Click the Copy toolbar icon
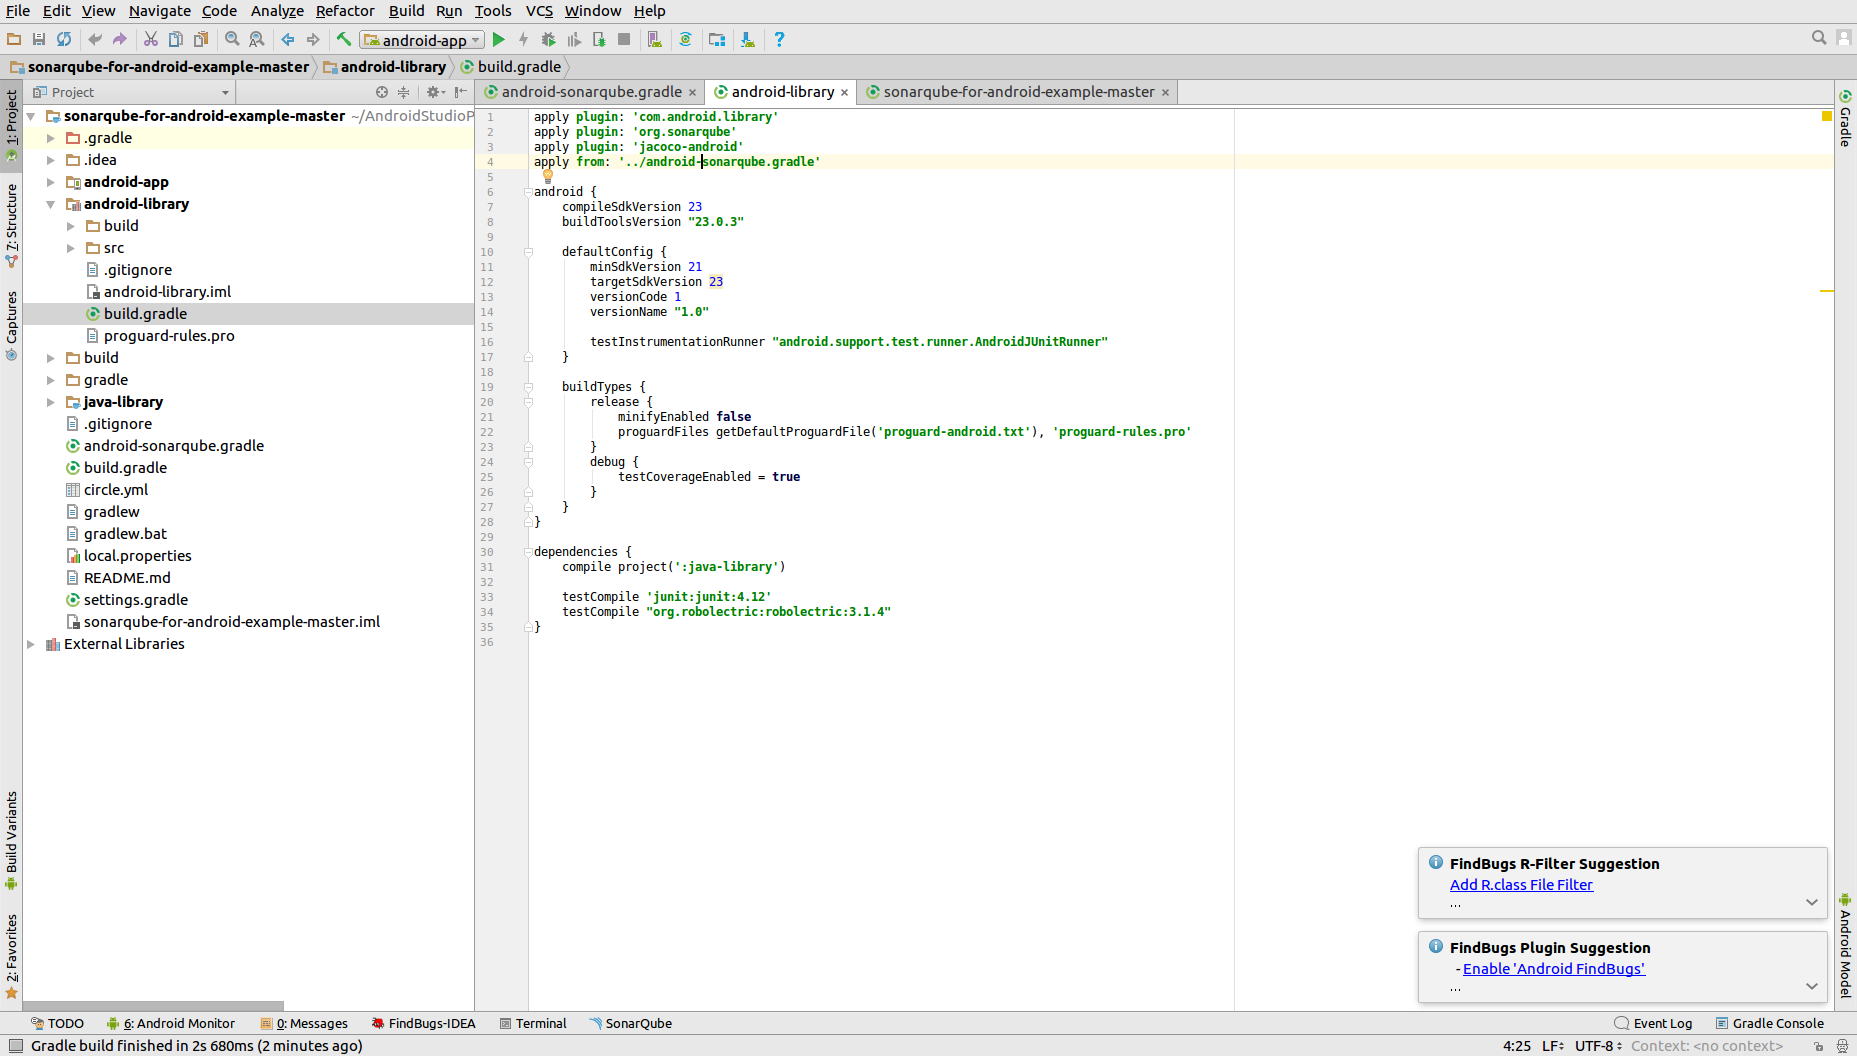 click(x=176, y=39)
